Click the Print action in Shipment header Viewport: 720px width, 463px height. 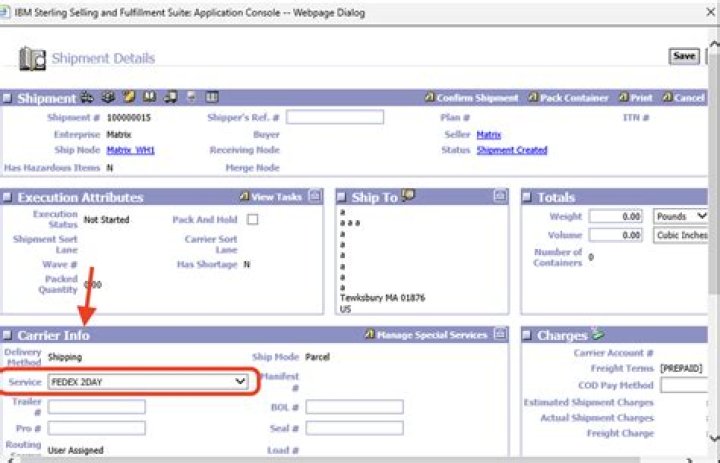(x=636, y=98)
